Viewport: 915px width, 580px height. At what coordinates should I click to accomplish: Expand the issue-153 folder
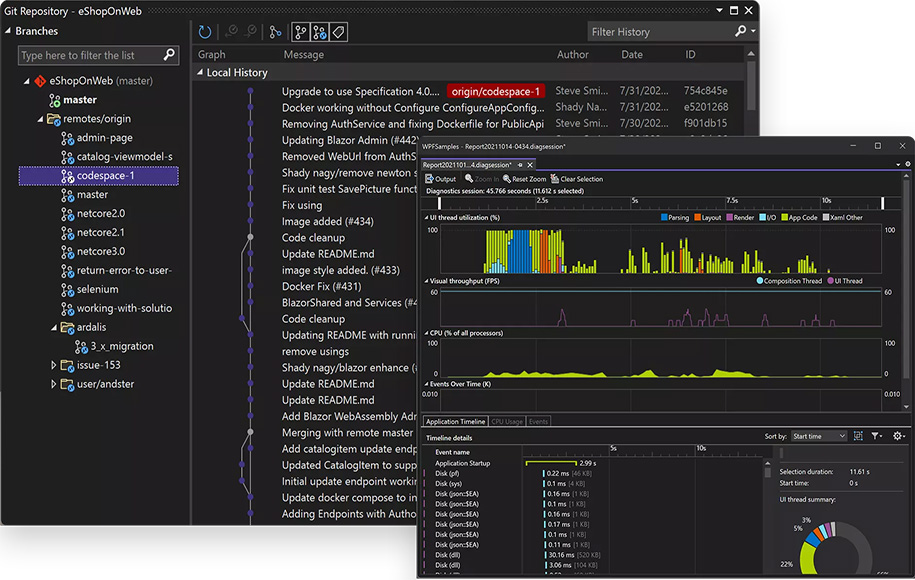pyautogui.click(x=55, y=365)
